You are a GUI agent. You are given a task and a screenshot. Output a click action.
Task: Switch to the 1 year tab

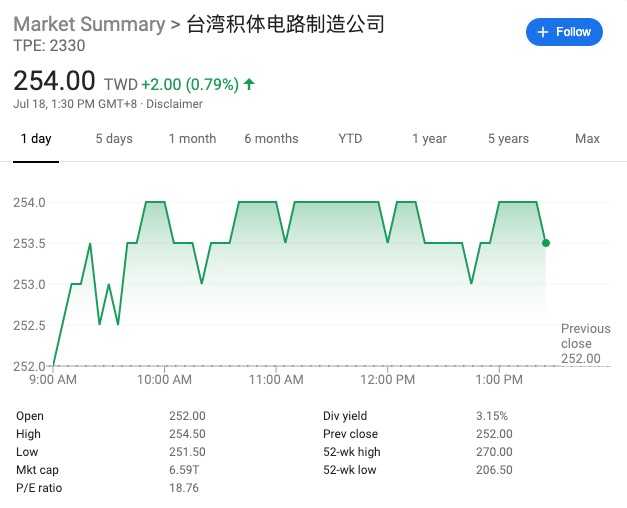(429, 139)
